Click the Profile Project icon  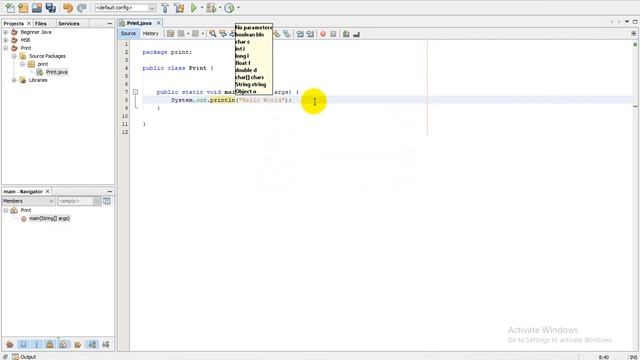tap(229, 8)
